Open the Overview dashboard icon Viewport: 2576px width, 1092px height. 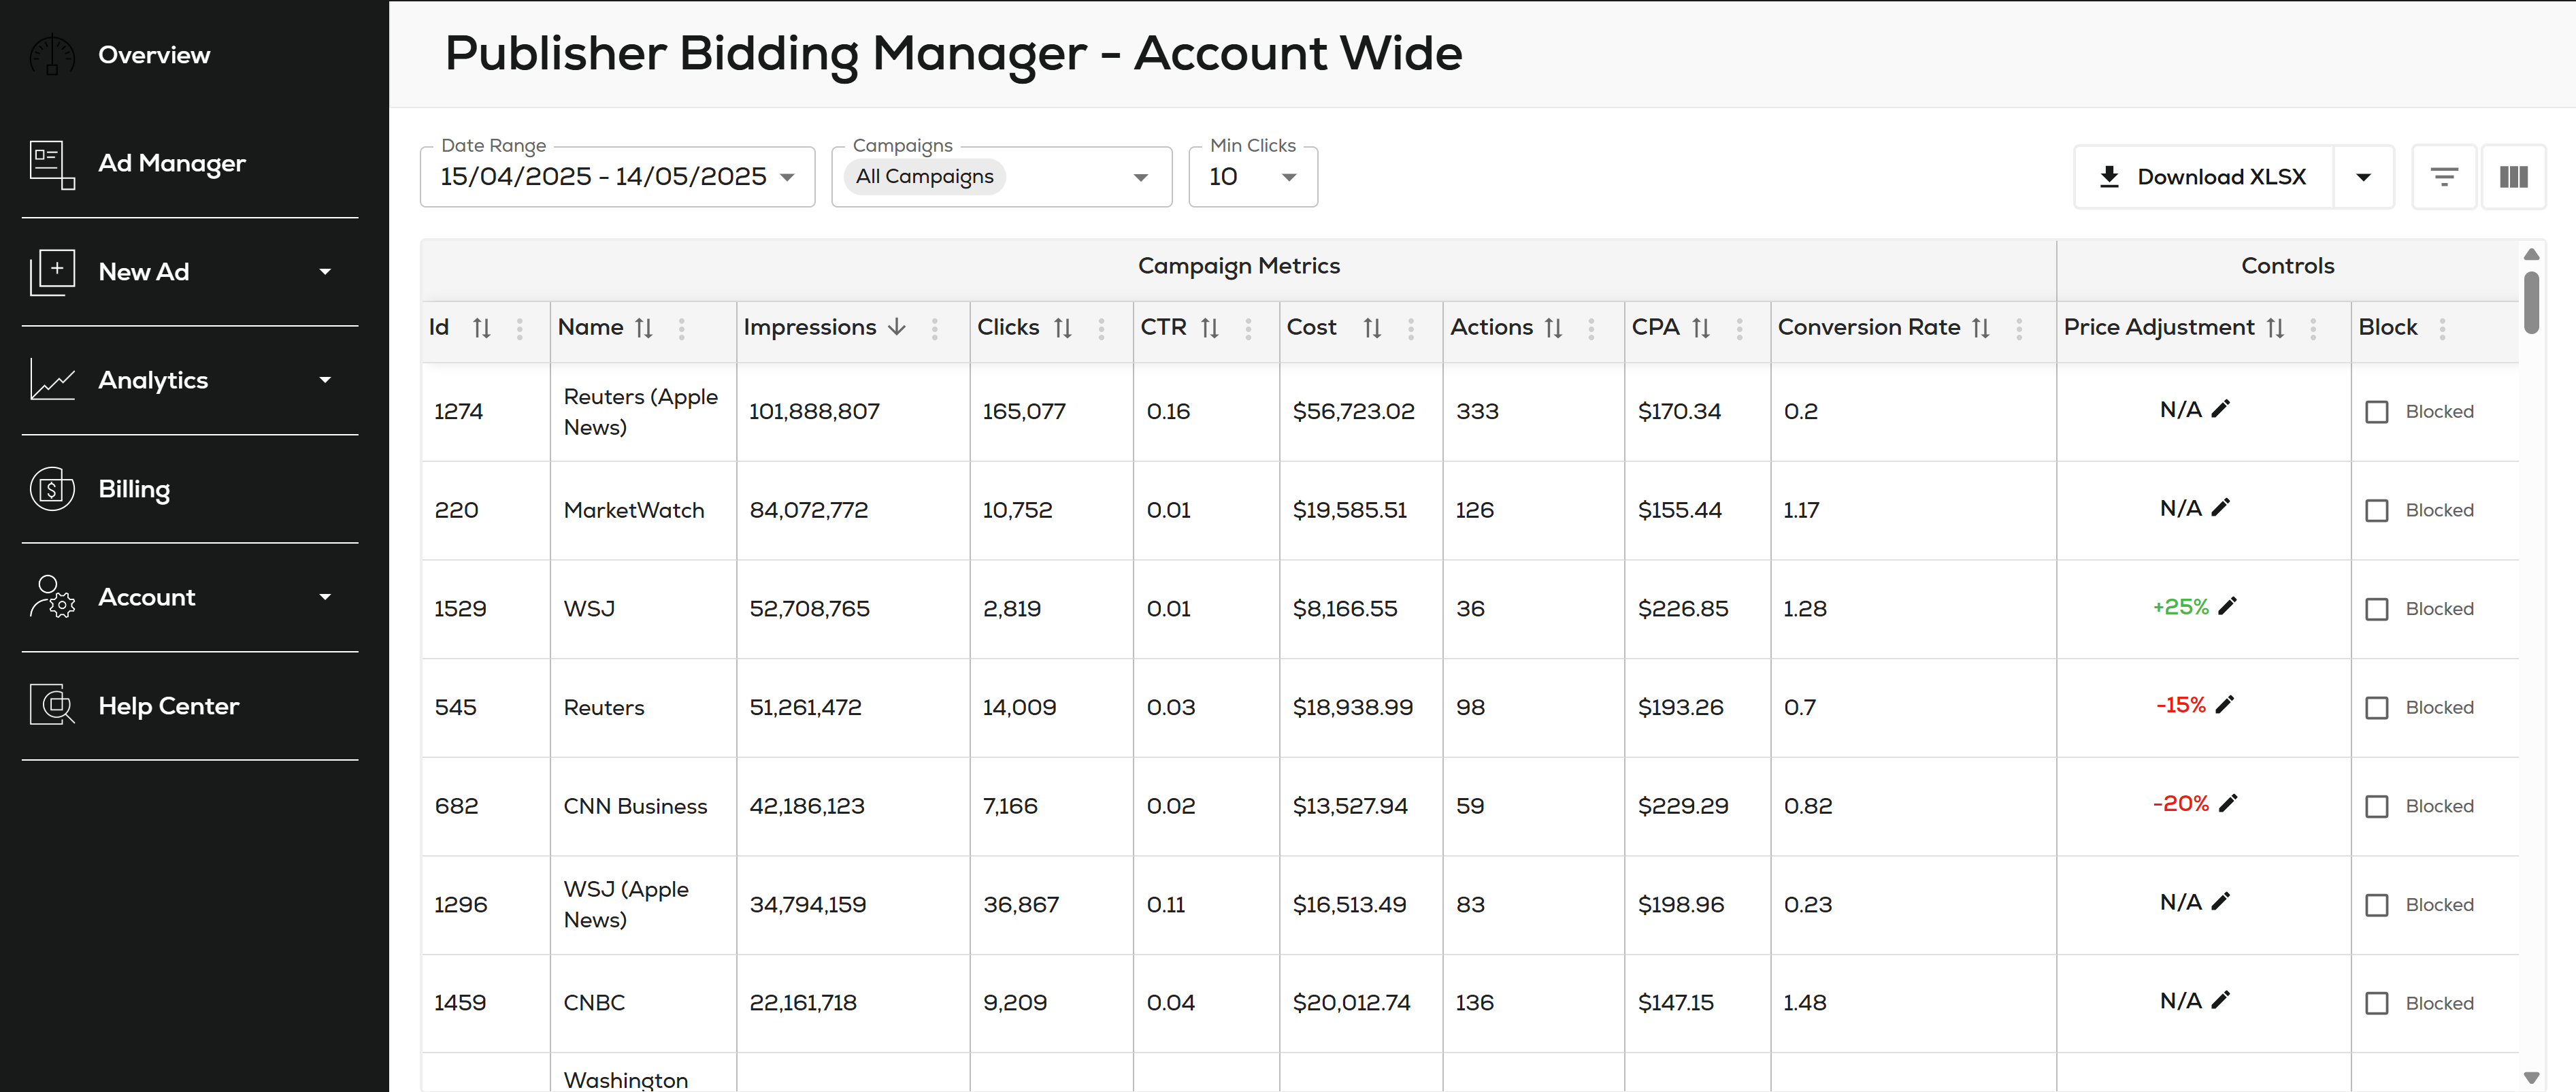coord(52,55)
